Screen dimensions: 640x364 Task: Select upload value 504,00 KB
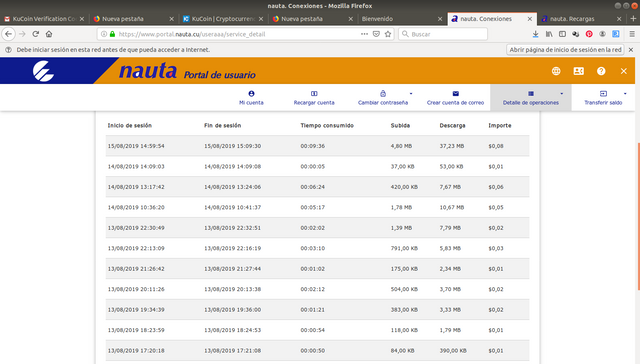[404, 289]
